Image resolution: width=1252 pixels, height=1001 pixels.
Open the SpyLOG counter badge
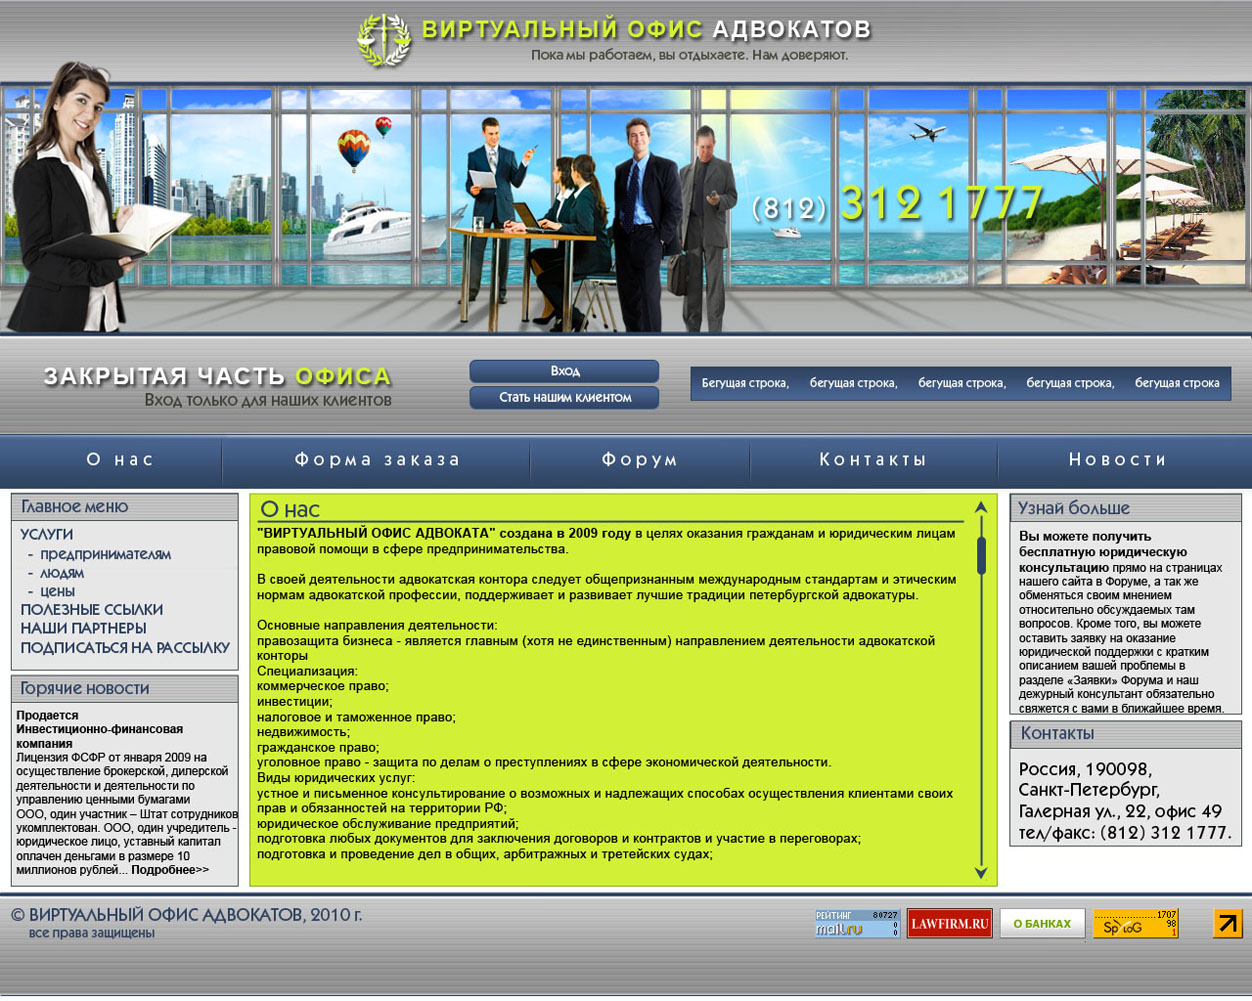coord(1135,923)
